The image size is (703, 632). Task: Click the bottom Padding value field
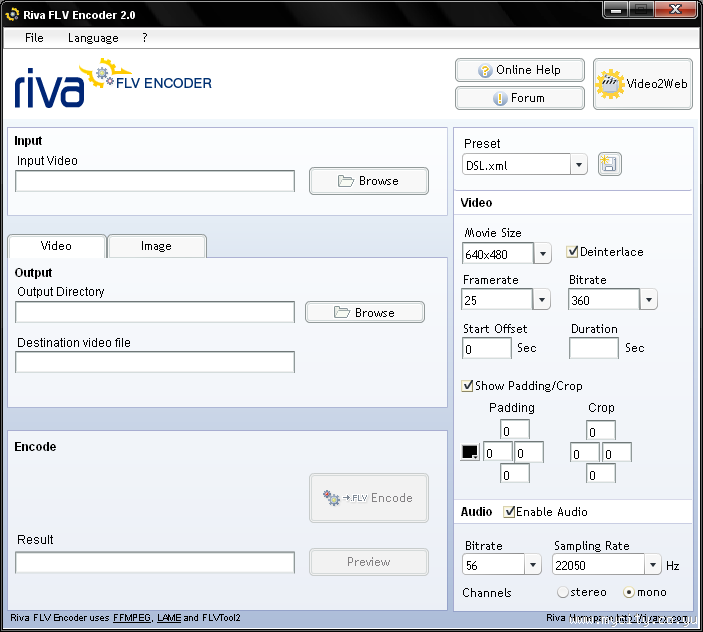[515, 473]
